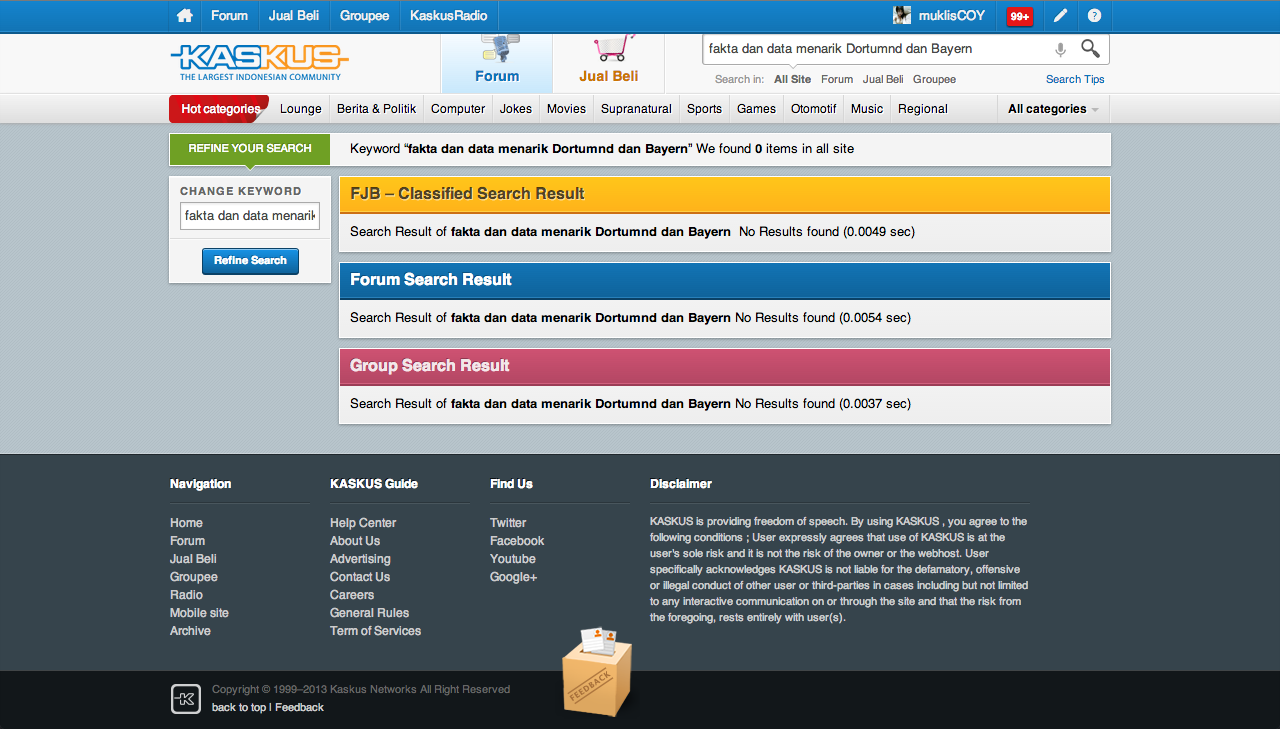Click the back to top link
The width and height of the screenshot is (1280, 729).
click(239, 707)
